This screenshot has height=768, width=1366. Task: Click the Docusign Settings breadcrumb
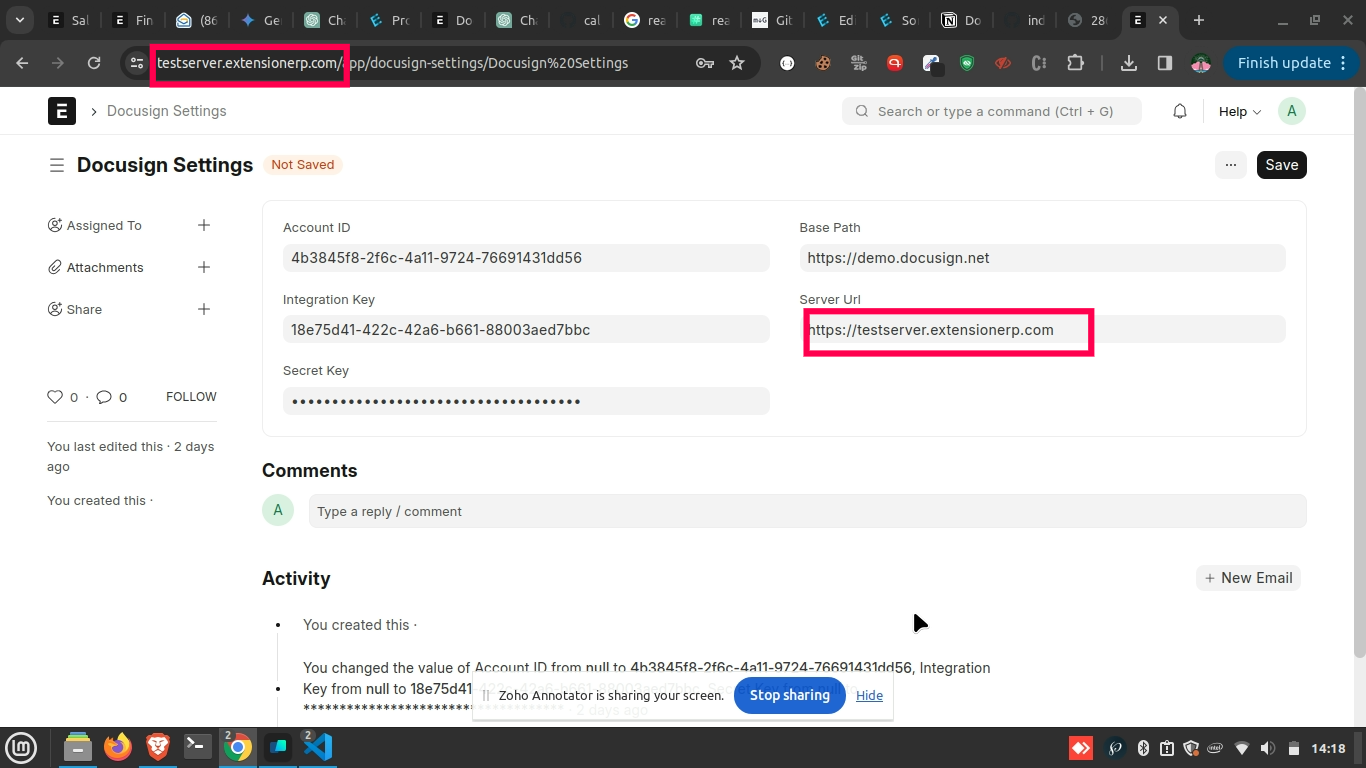point(166,111)
